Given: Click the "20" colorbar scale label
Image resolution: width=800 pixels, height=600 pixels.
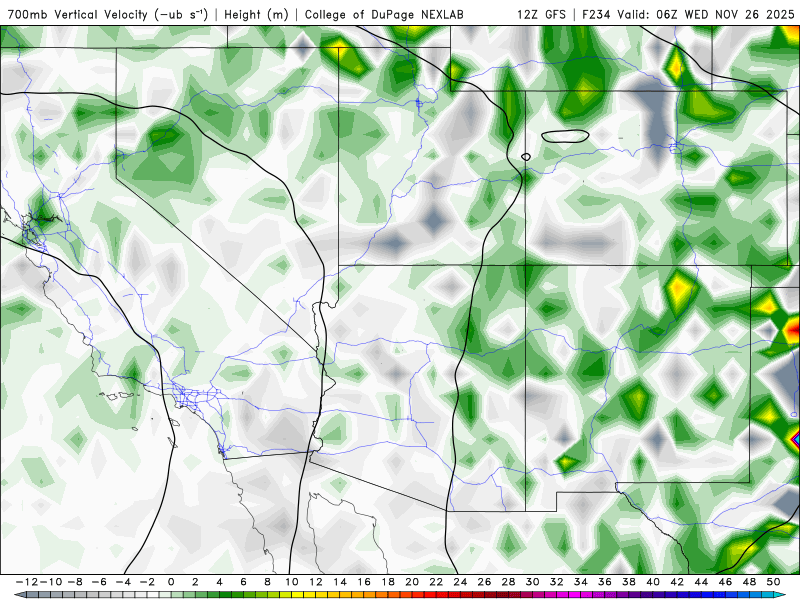Looking at the screenshot, I should tap(412, 582).
